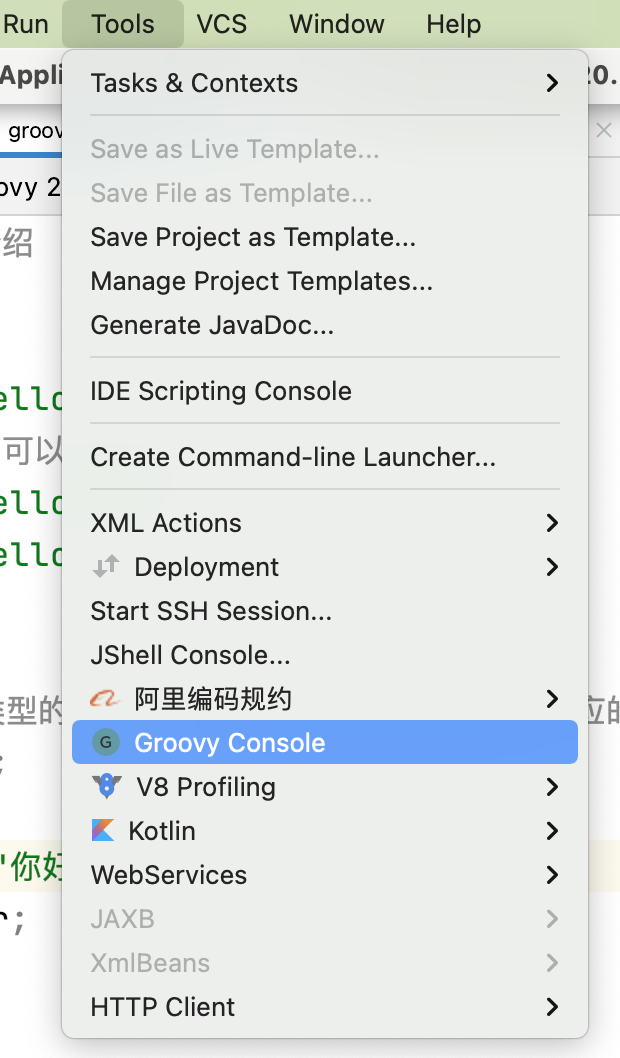Open JShell Console entry

190,655
